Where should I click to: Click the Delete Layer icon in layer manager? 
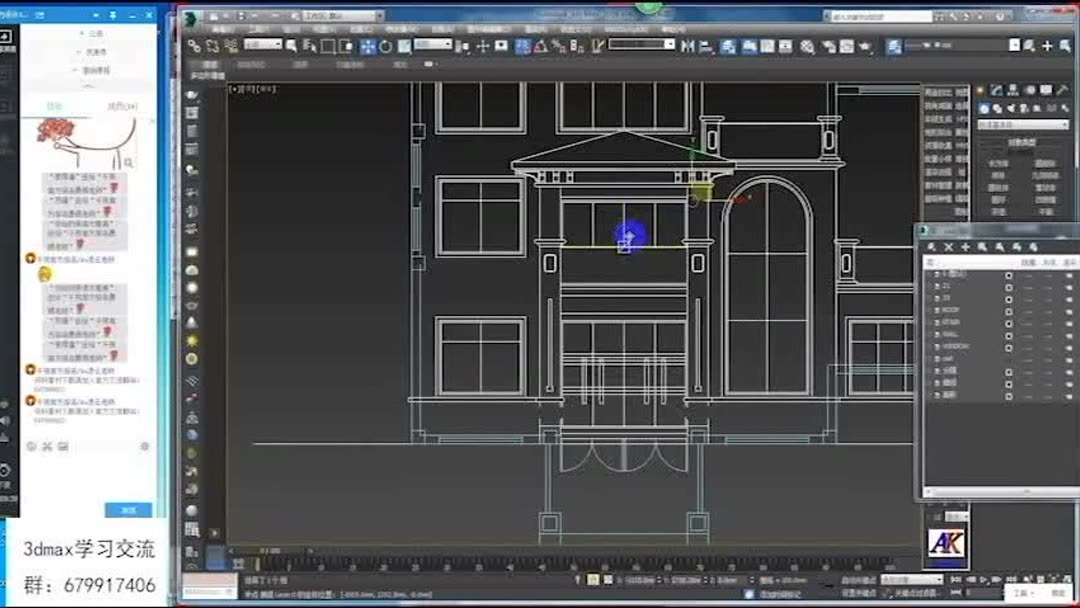tap(948, 246)
